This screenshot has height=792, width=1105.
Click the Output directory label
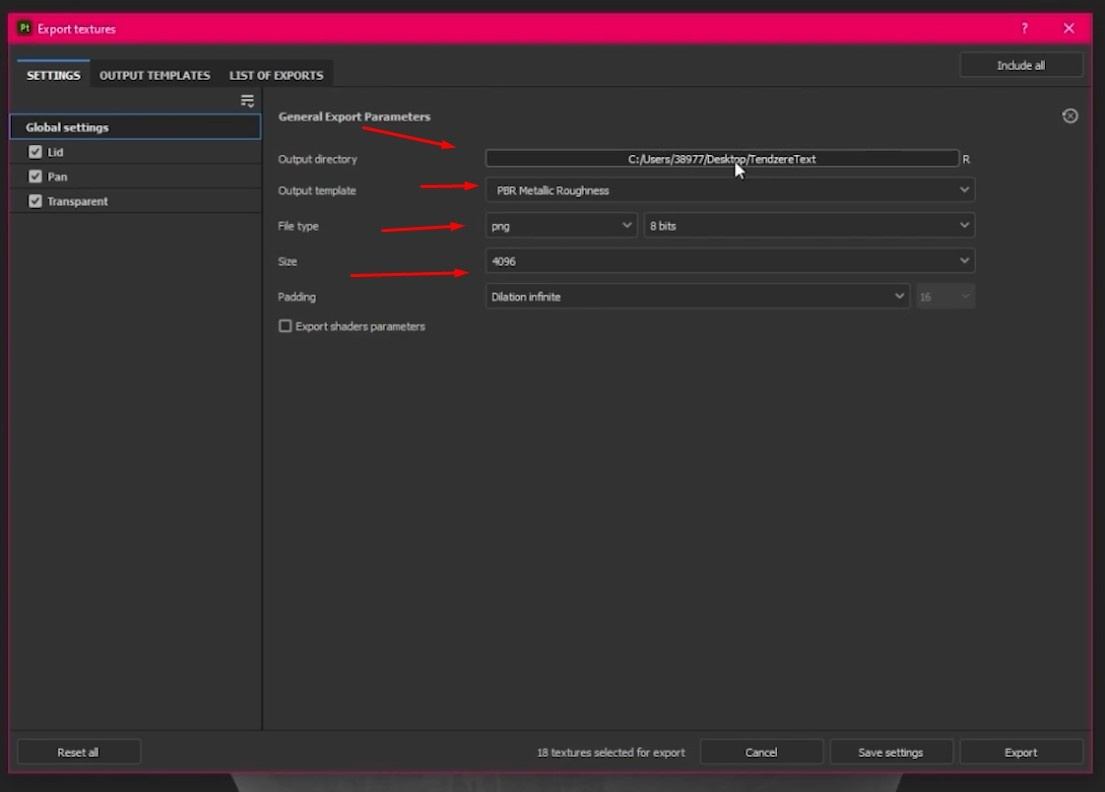[317, 159]
